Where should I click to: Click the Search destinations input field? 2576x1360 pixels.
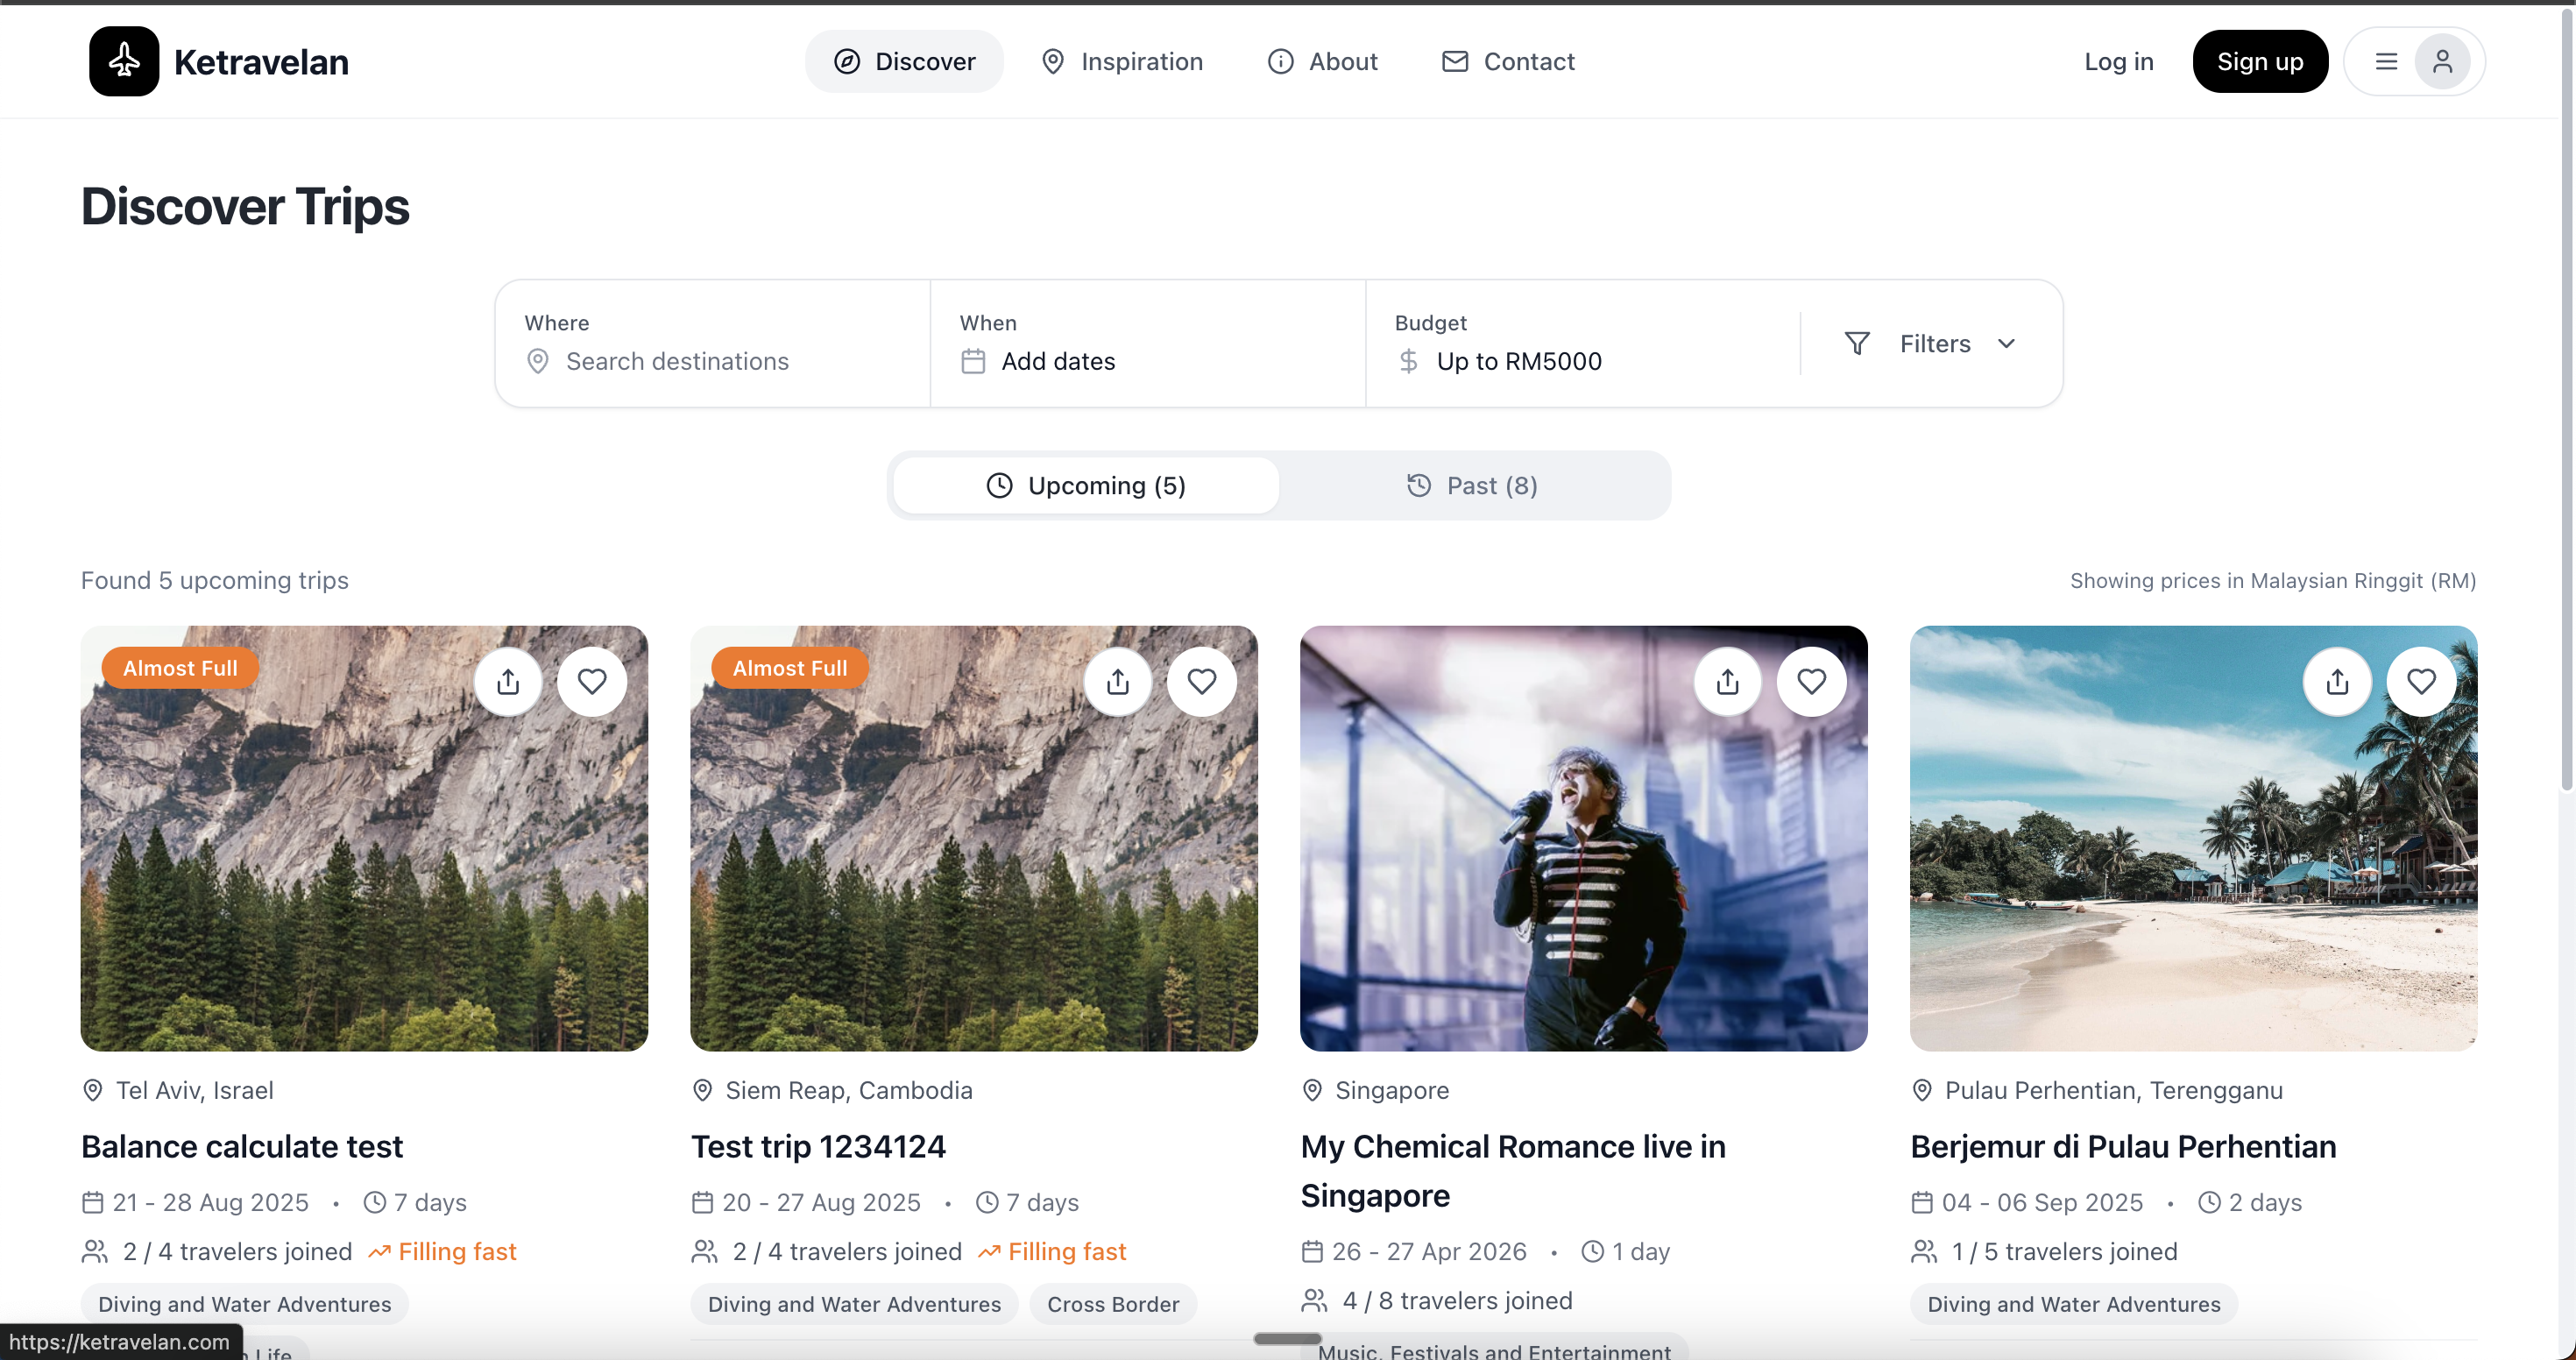(x=677, y=361)
